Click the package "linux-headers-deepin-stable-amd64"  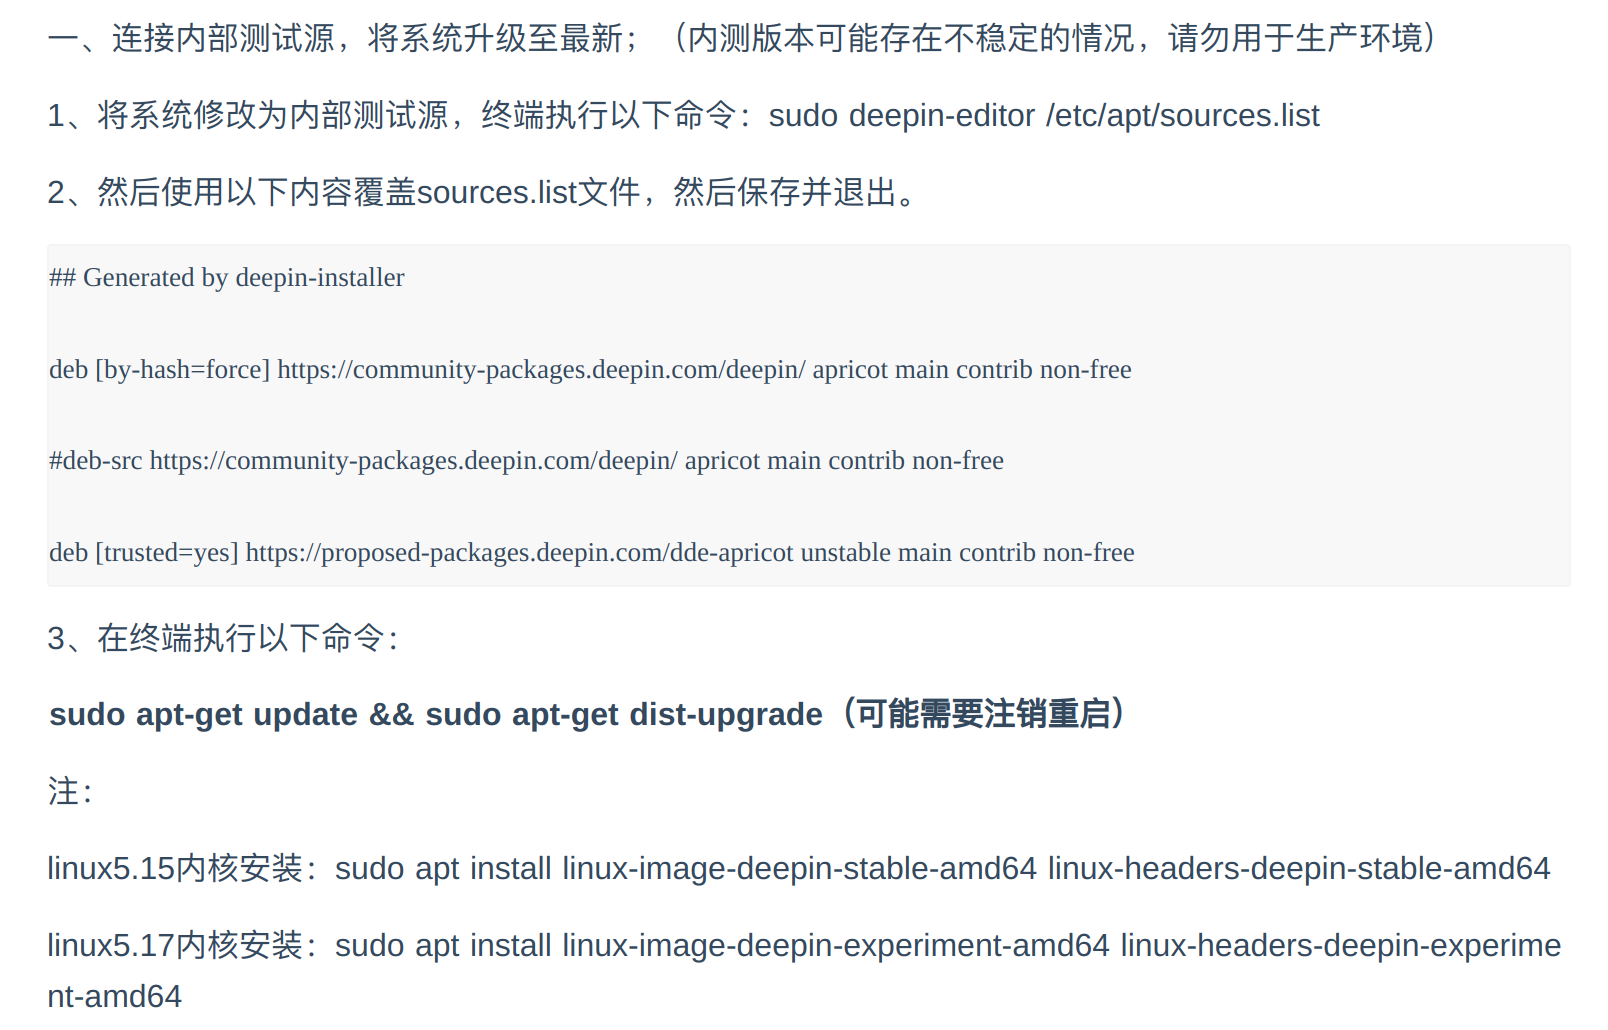1299,868
